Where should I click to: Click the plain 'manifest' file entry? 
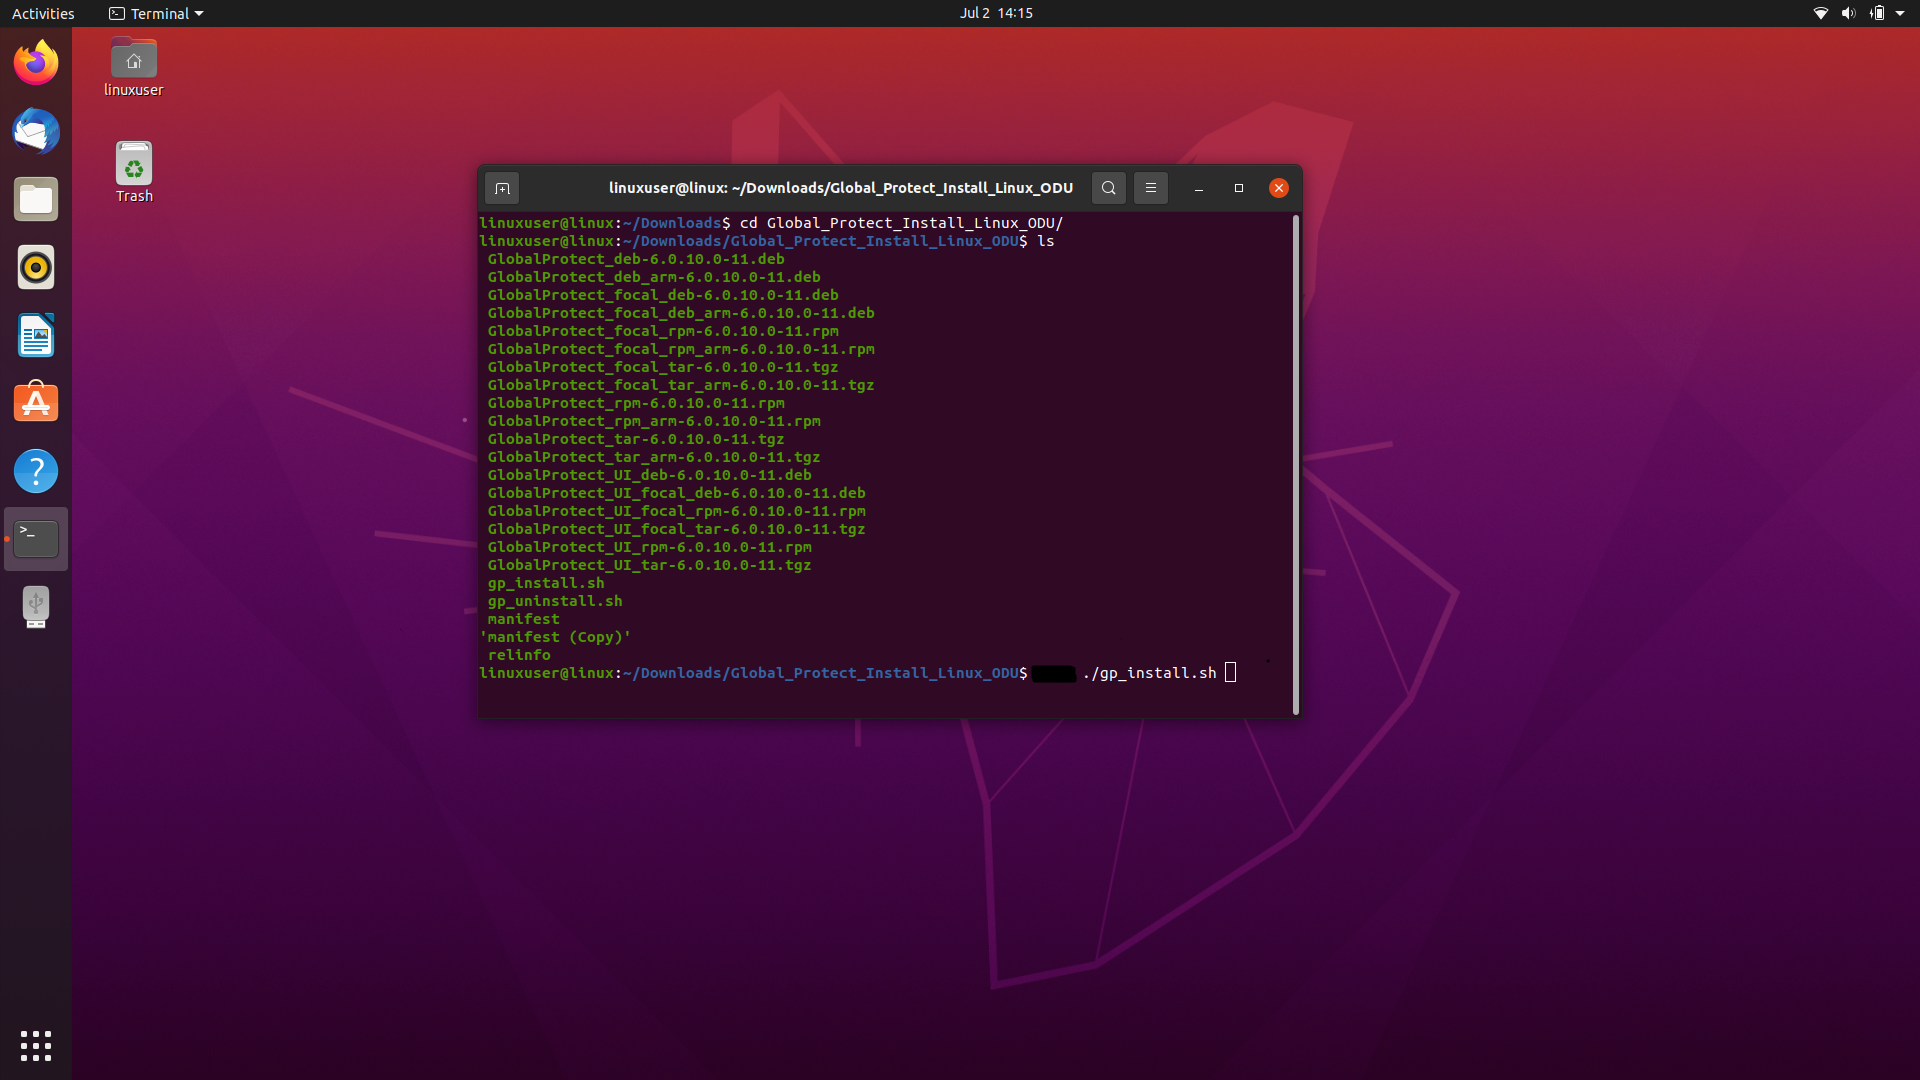tap(524, 619)
